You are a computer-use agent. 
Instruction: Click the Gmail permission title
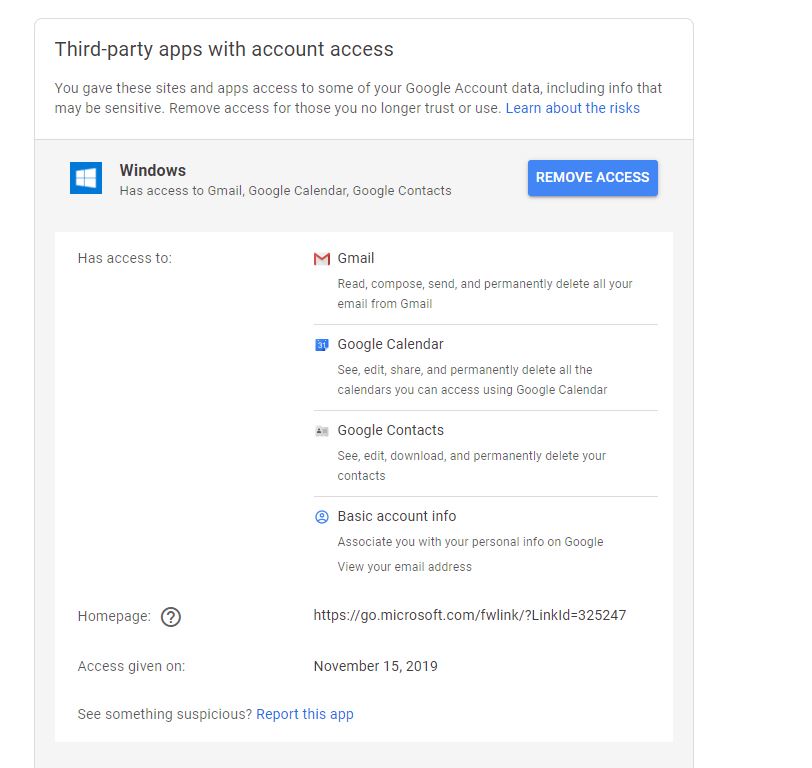tap(356, 258)
